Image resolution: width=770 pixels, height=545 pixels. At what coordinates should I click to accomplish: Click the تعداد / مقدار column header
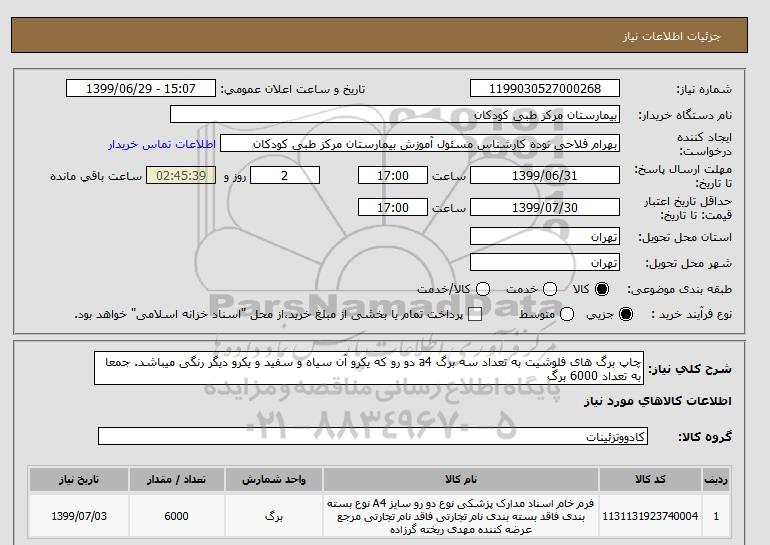[x=176, y=479]
